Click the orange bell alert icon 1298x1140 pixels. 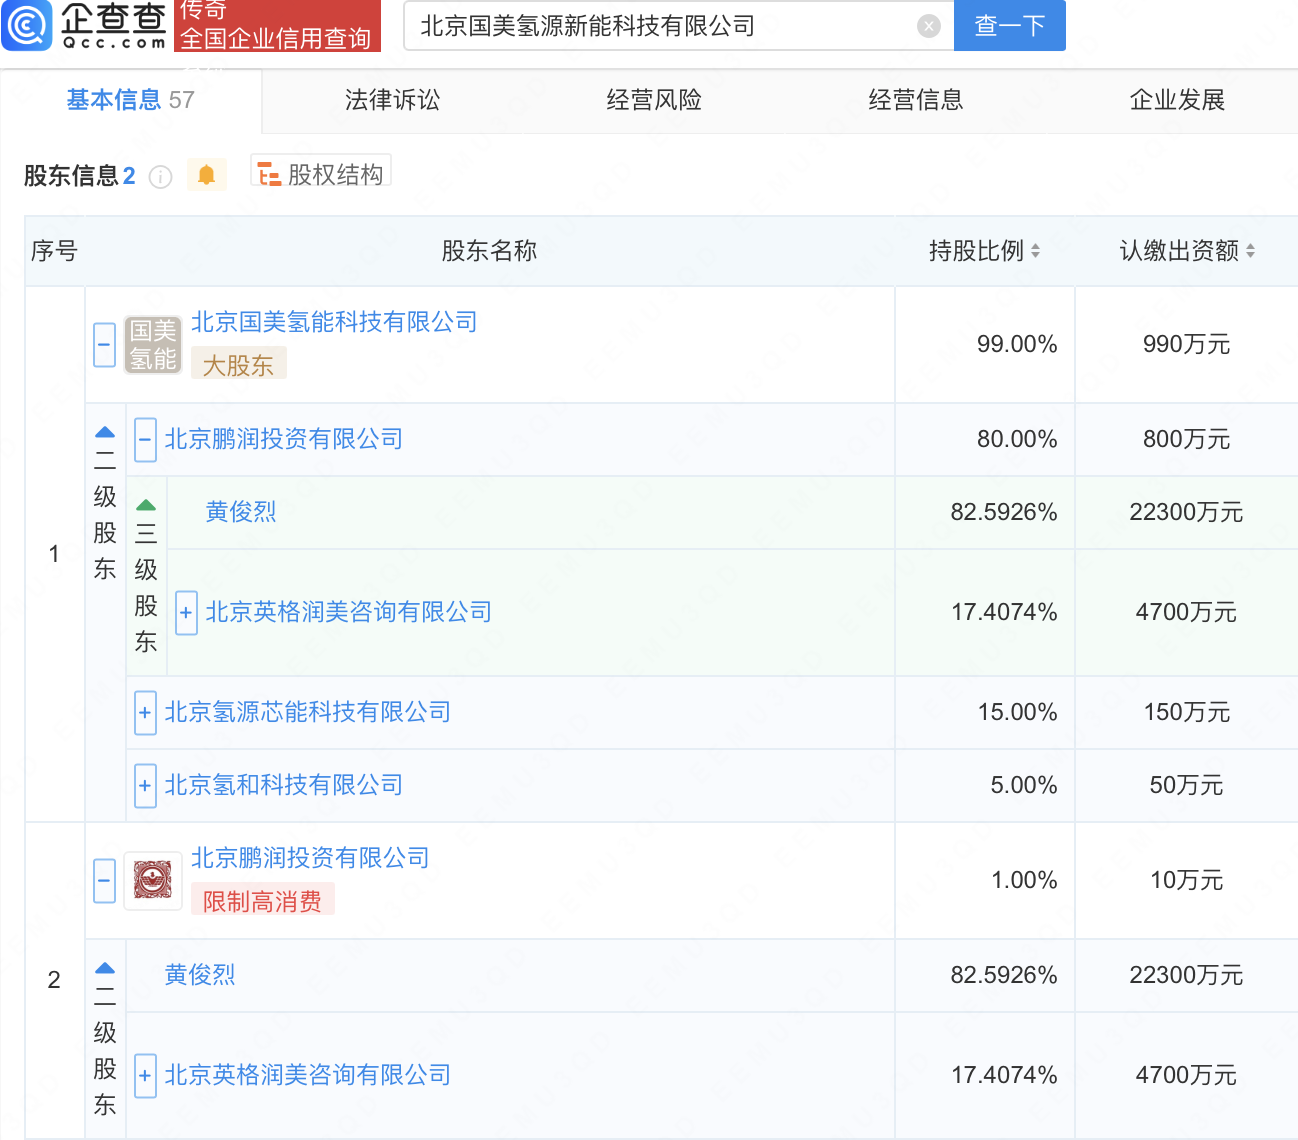click(x=206, y=175)
